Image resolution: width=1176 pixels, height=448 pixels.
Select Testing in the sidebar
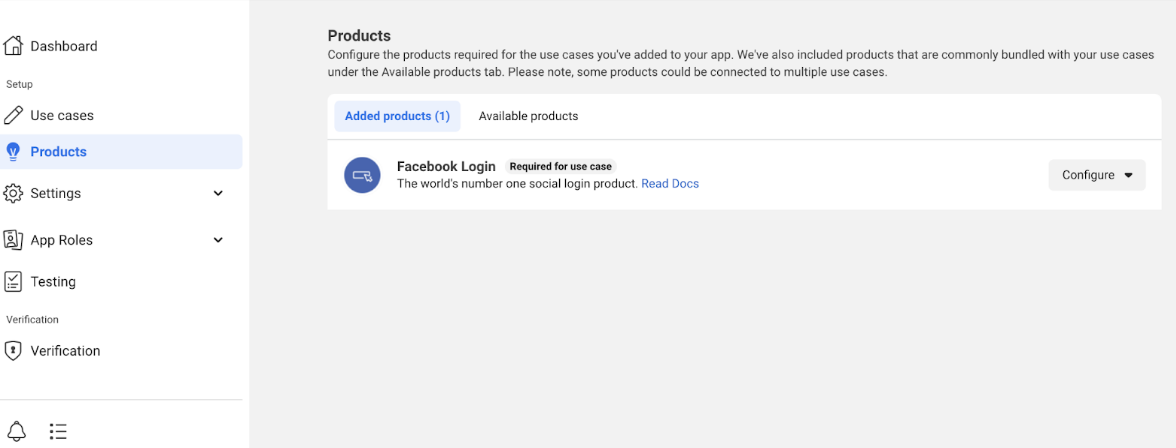121,282
